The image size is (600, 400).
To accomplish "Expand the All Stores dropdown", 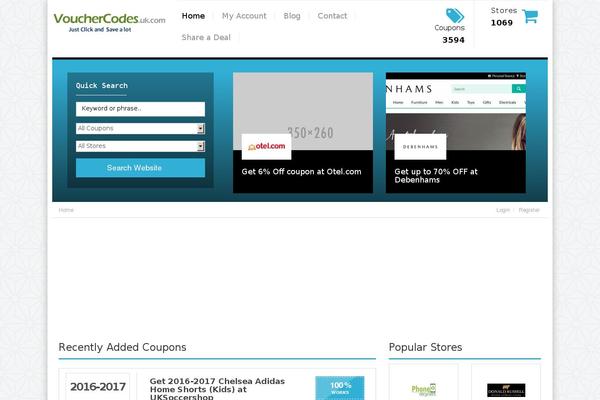I will pos(140,146).
